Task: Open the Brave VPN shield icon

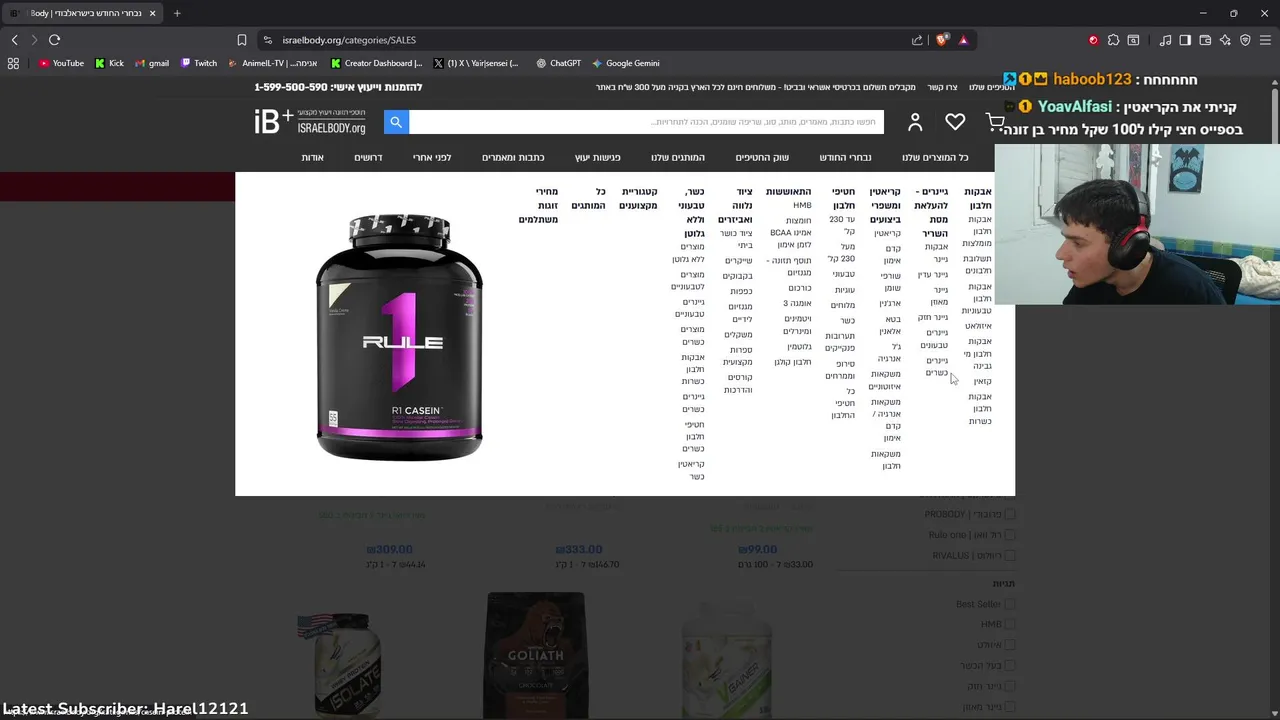Action: pos(1245,40)
